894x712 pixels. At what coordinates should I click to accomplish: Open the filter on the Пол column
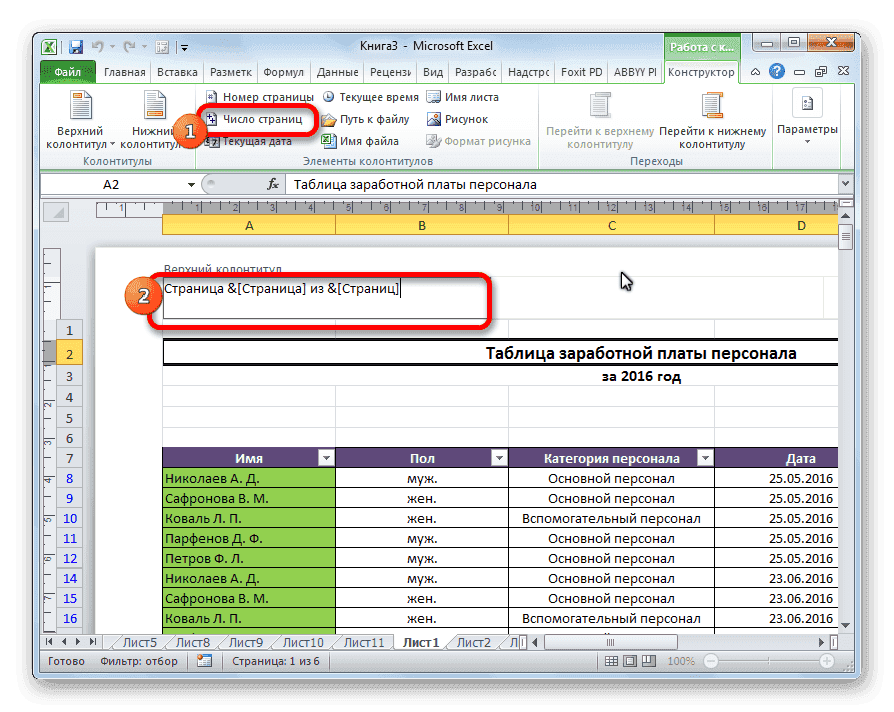(x=500, y=457)
